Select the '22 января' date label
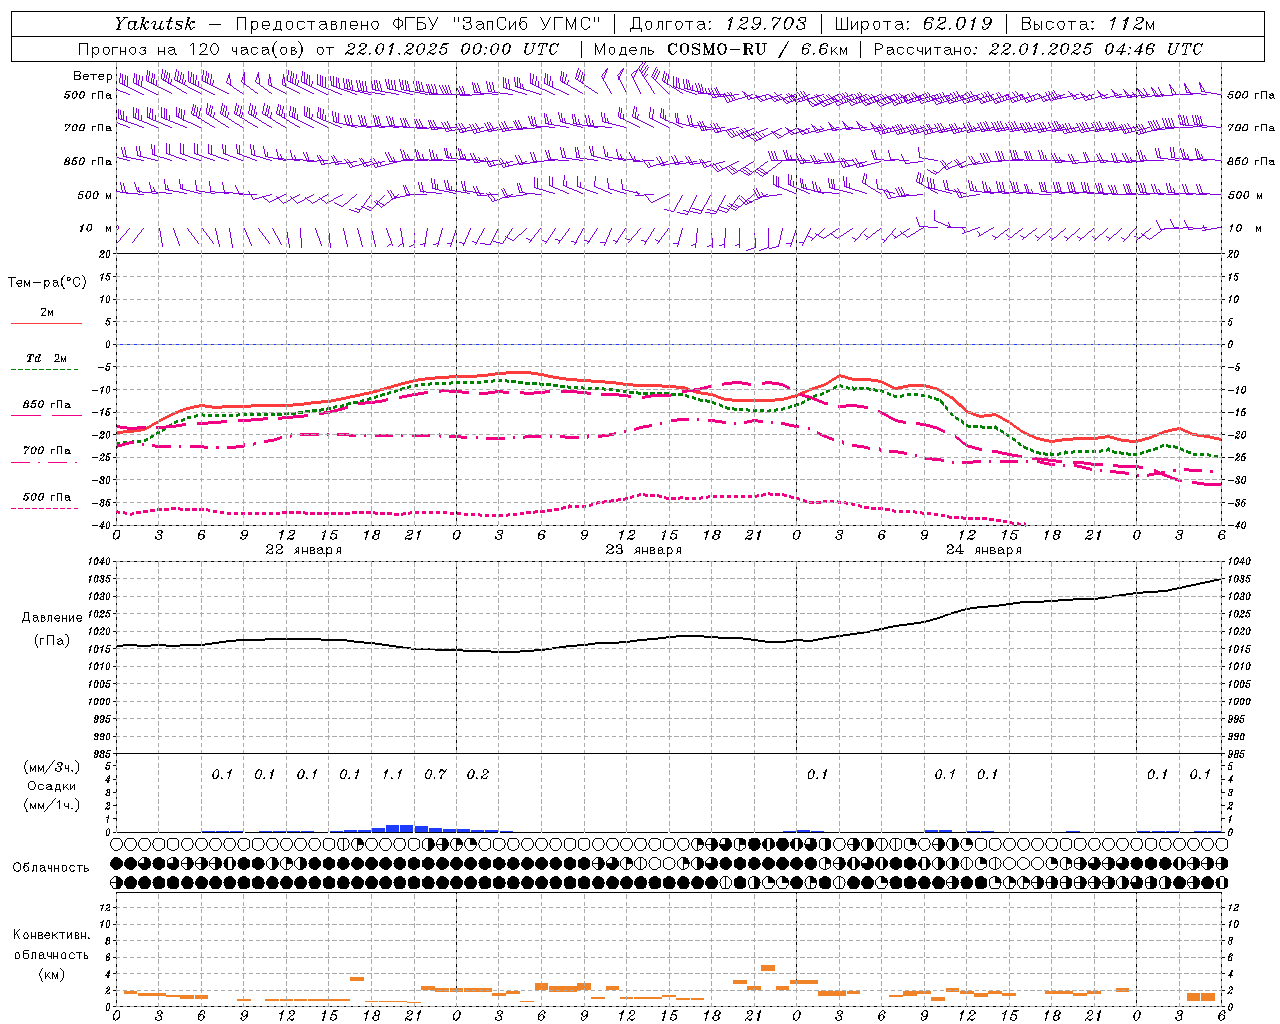This screenshot has height=1024, width=1280. pyautogui.click(x=303, y=550)
